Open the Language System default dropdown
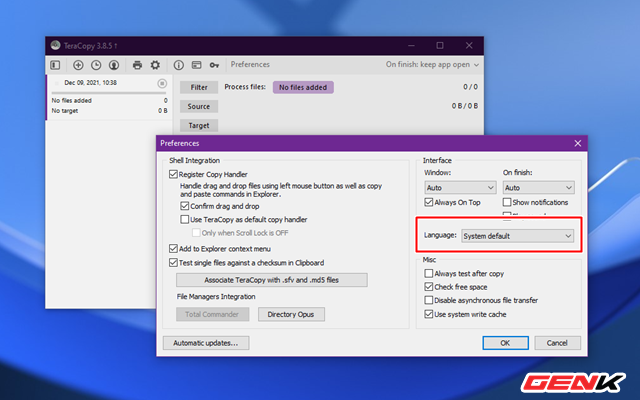Viewport: 640px width, 400px height. [x=517, y=236]
